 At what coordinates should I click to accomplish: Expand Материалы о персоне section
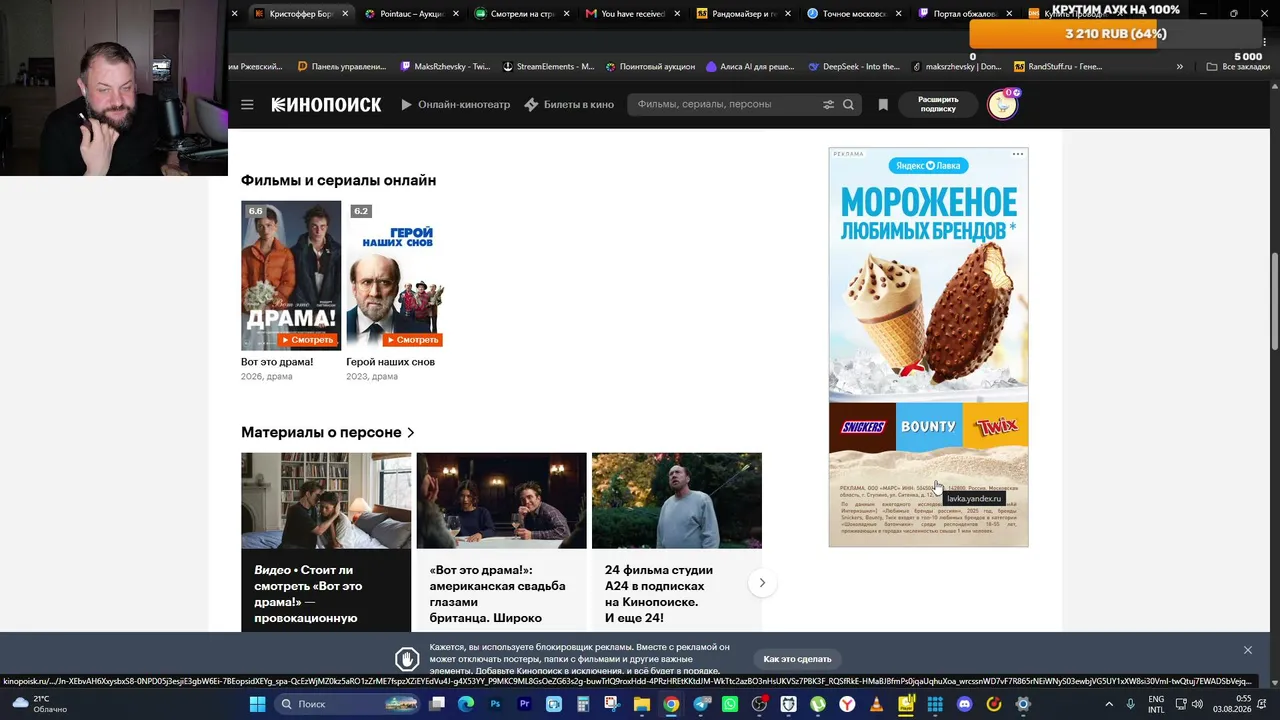328,432
